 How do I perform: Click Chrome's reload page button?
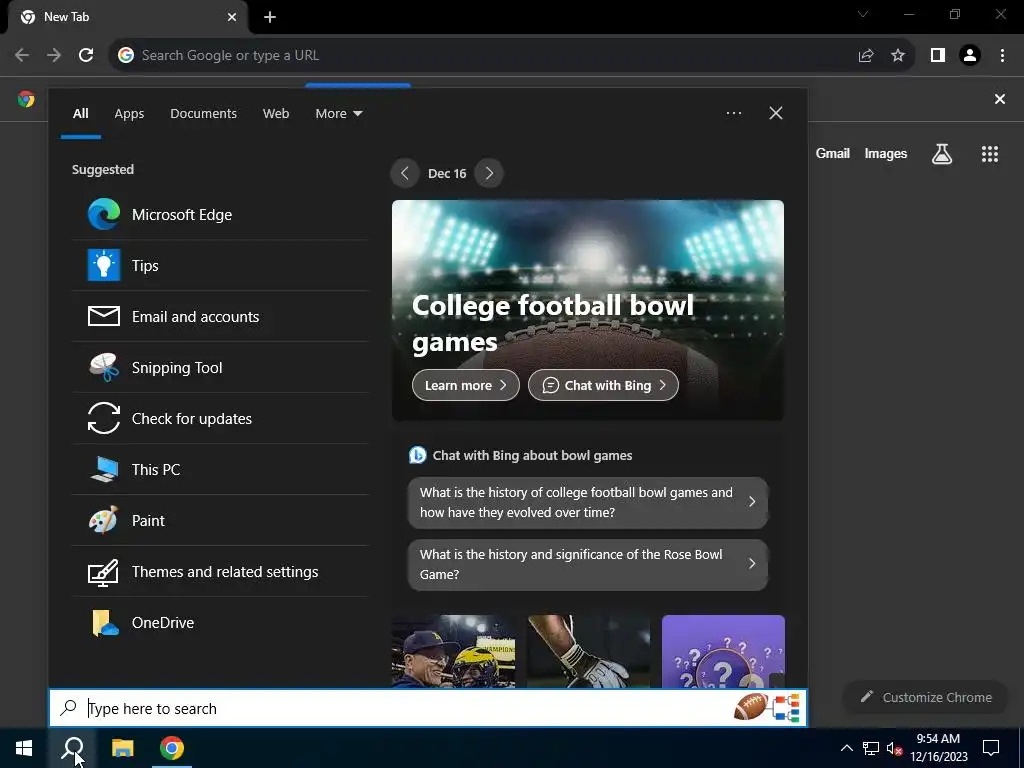86,56
